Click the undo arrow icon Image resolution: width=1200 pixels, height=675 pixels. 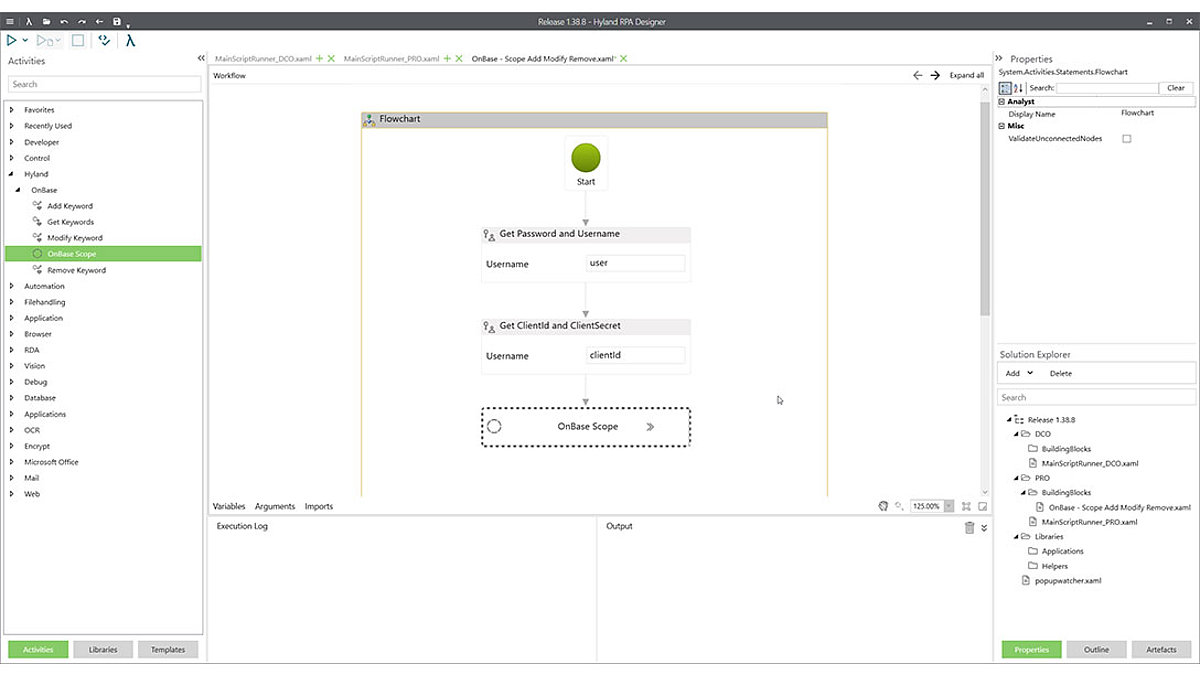coord(64,21)
